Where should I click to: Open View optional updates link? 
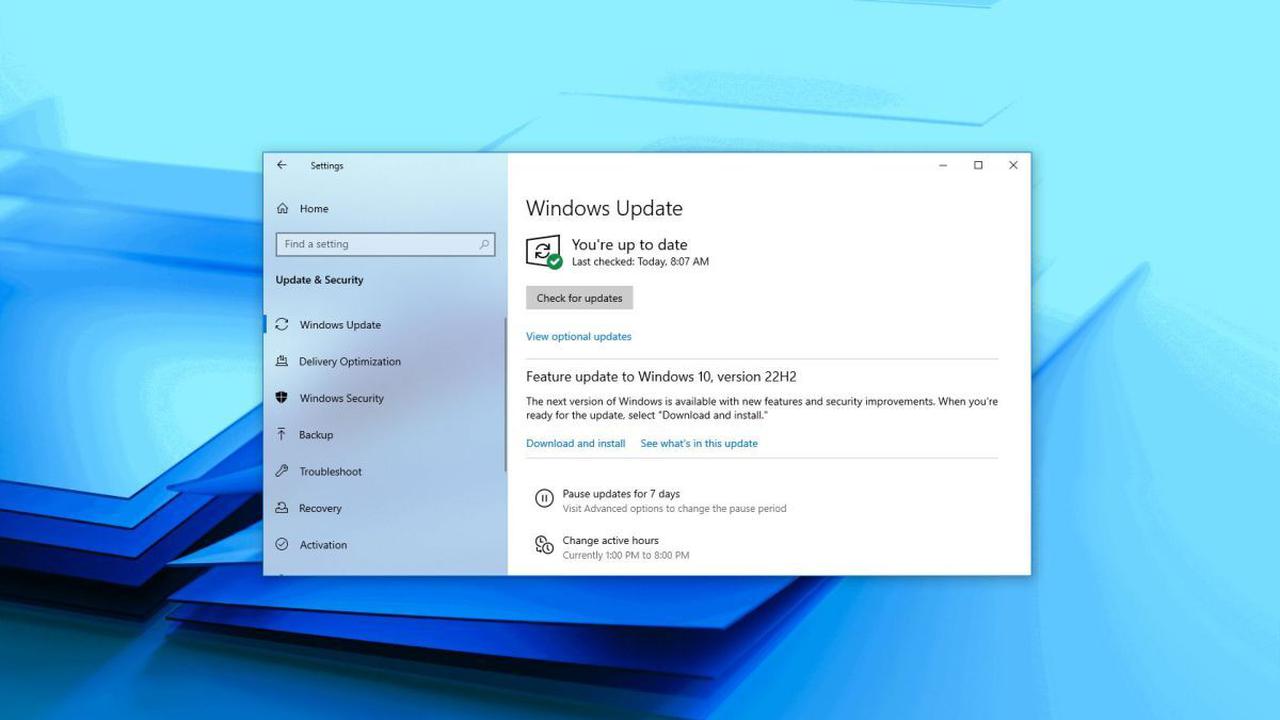[579, 337]
